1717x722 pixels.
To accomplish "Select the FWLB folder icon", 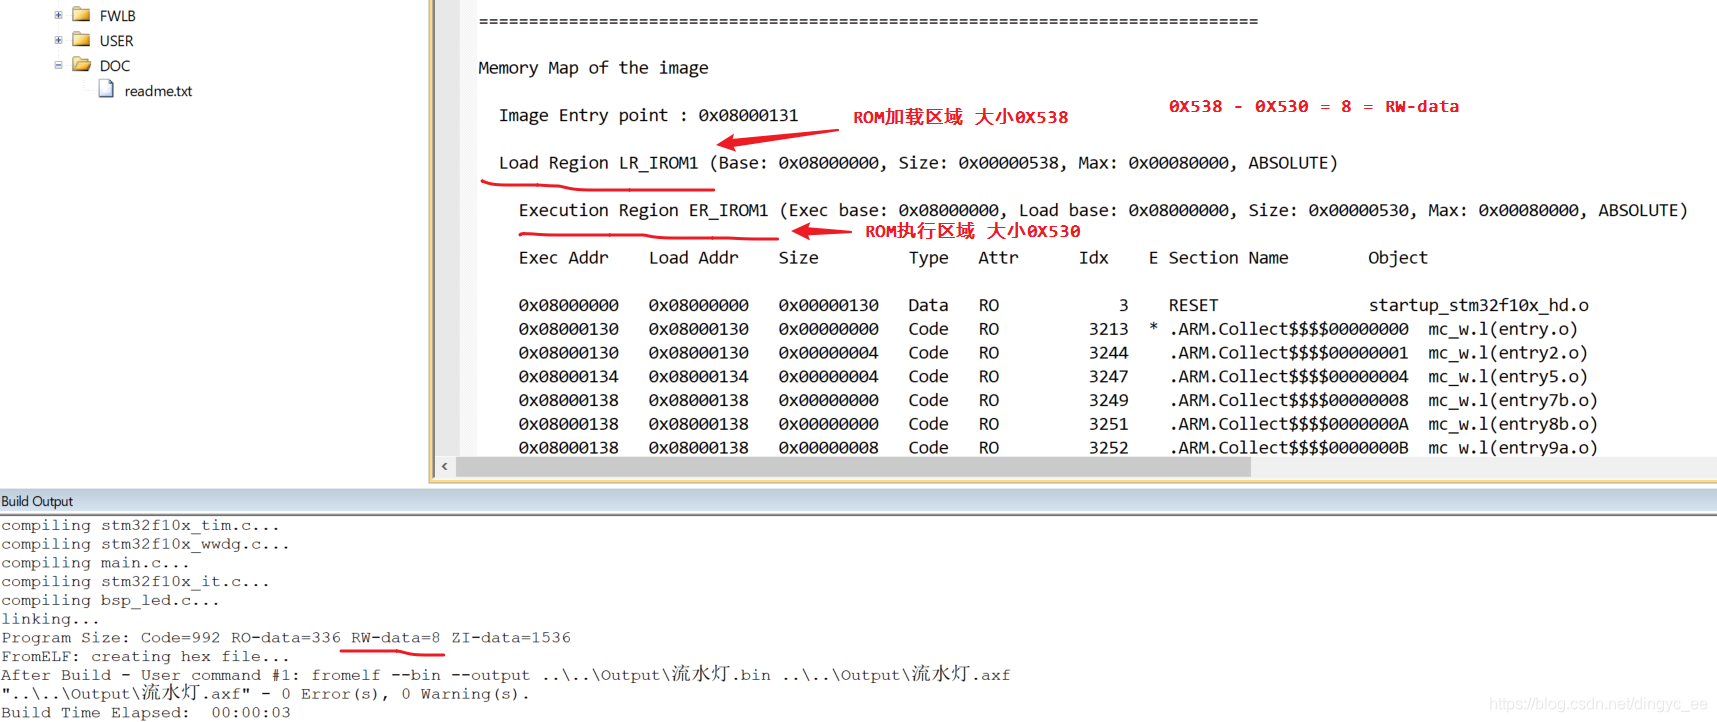I will click(x=82, y=15).
